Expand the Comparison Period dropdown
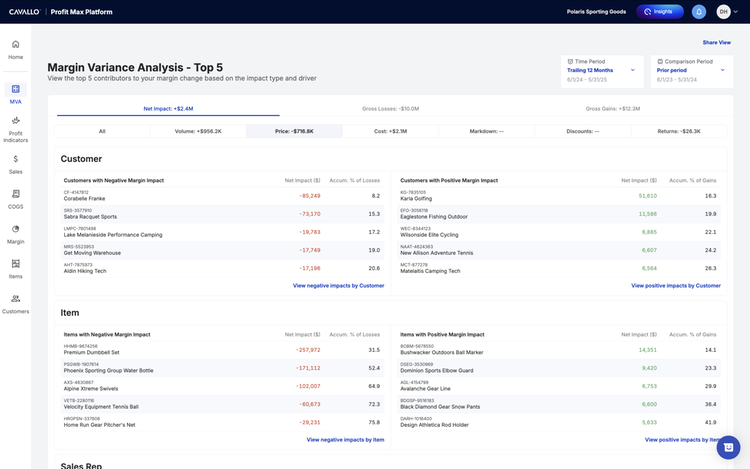The height and width of the screenshot is (469, 750). click(x=692, y=71)
